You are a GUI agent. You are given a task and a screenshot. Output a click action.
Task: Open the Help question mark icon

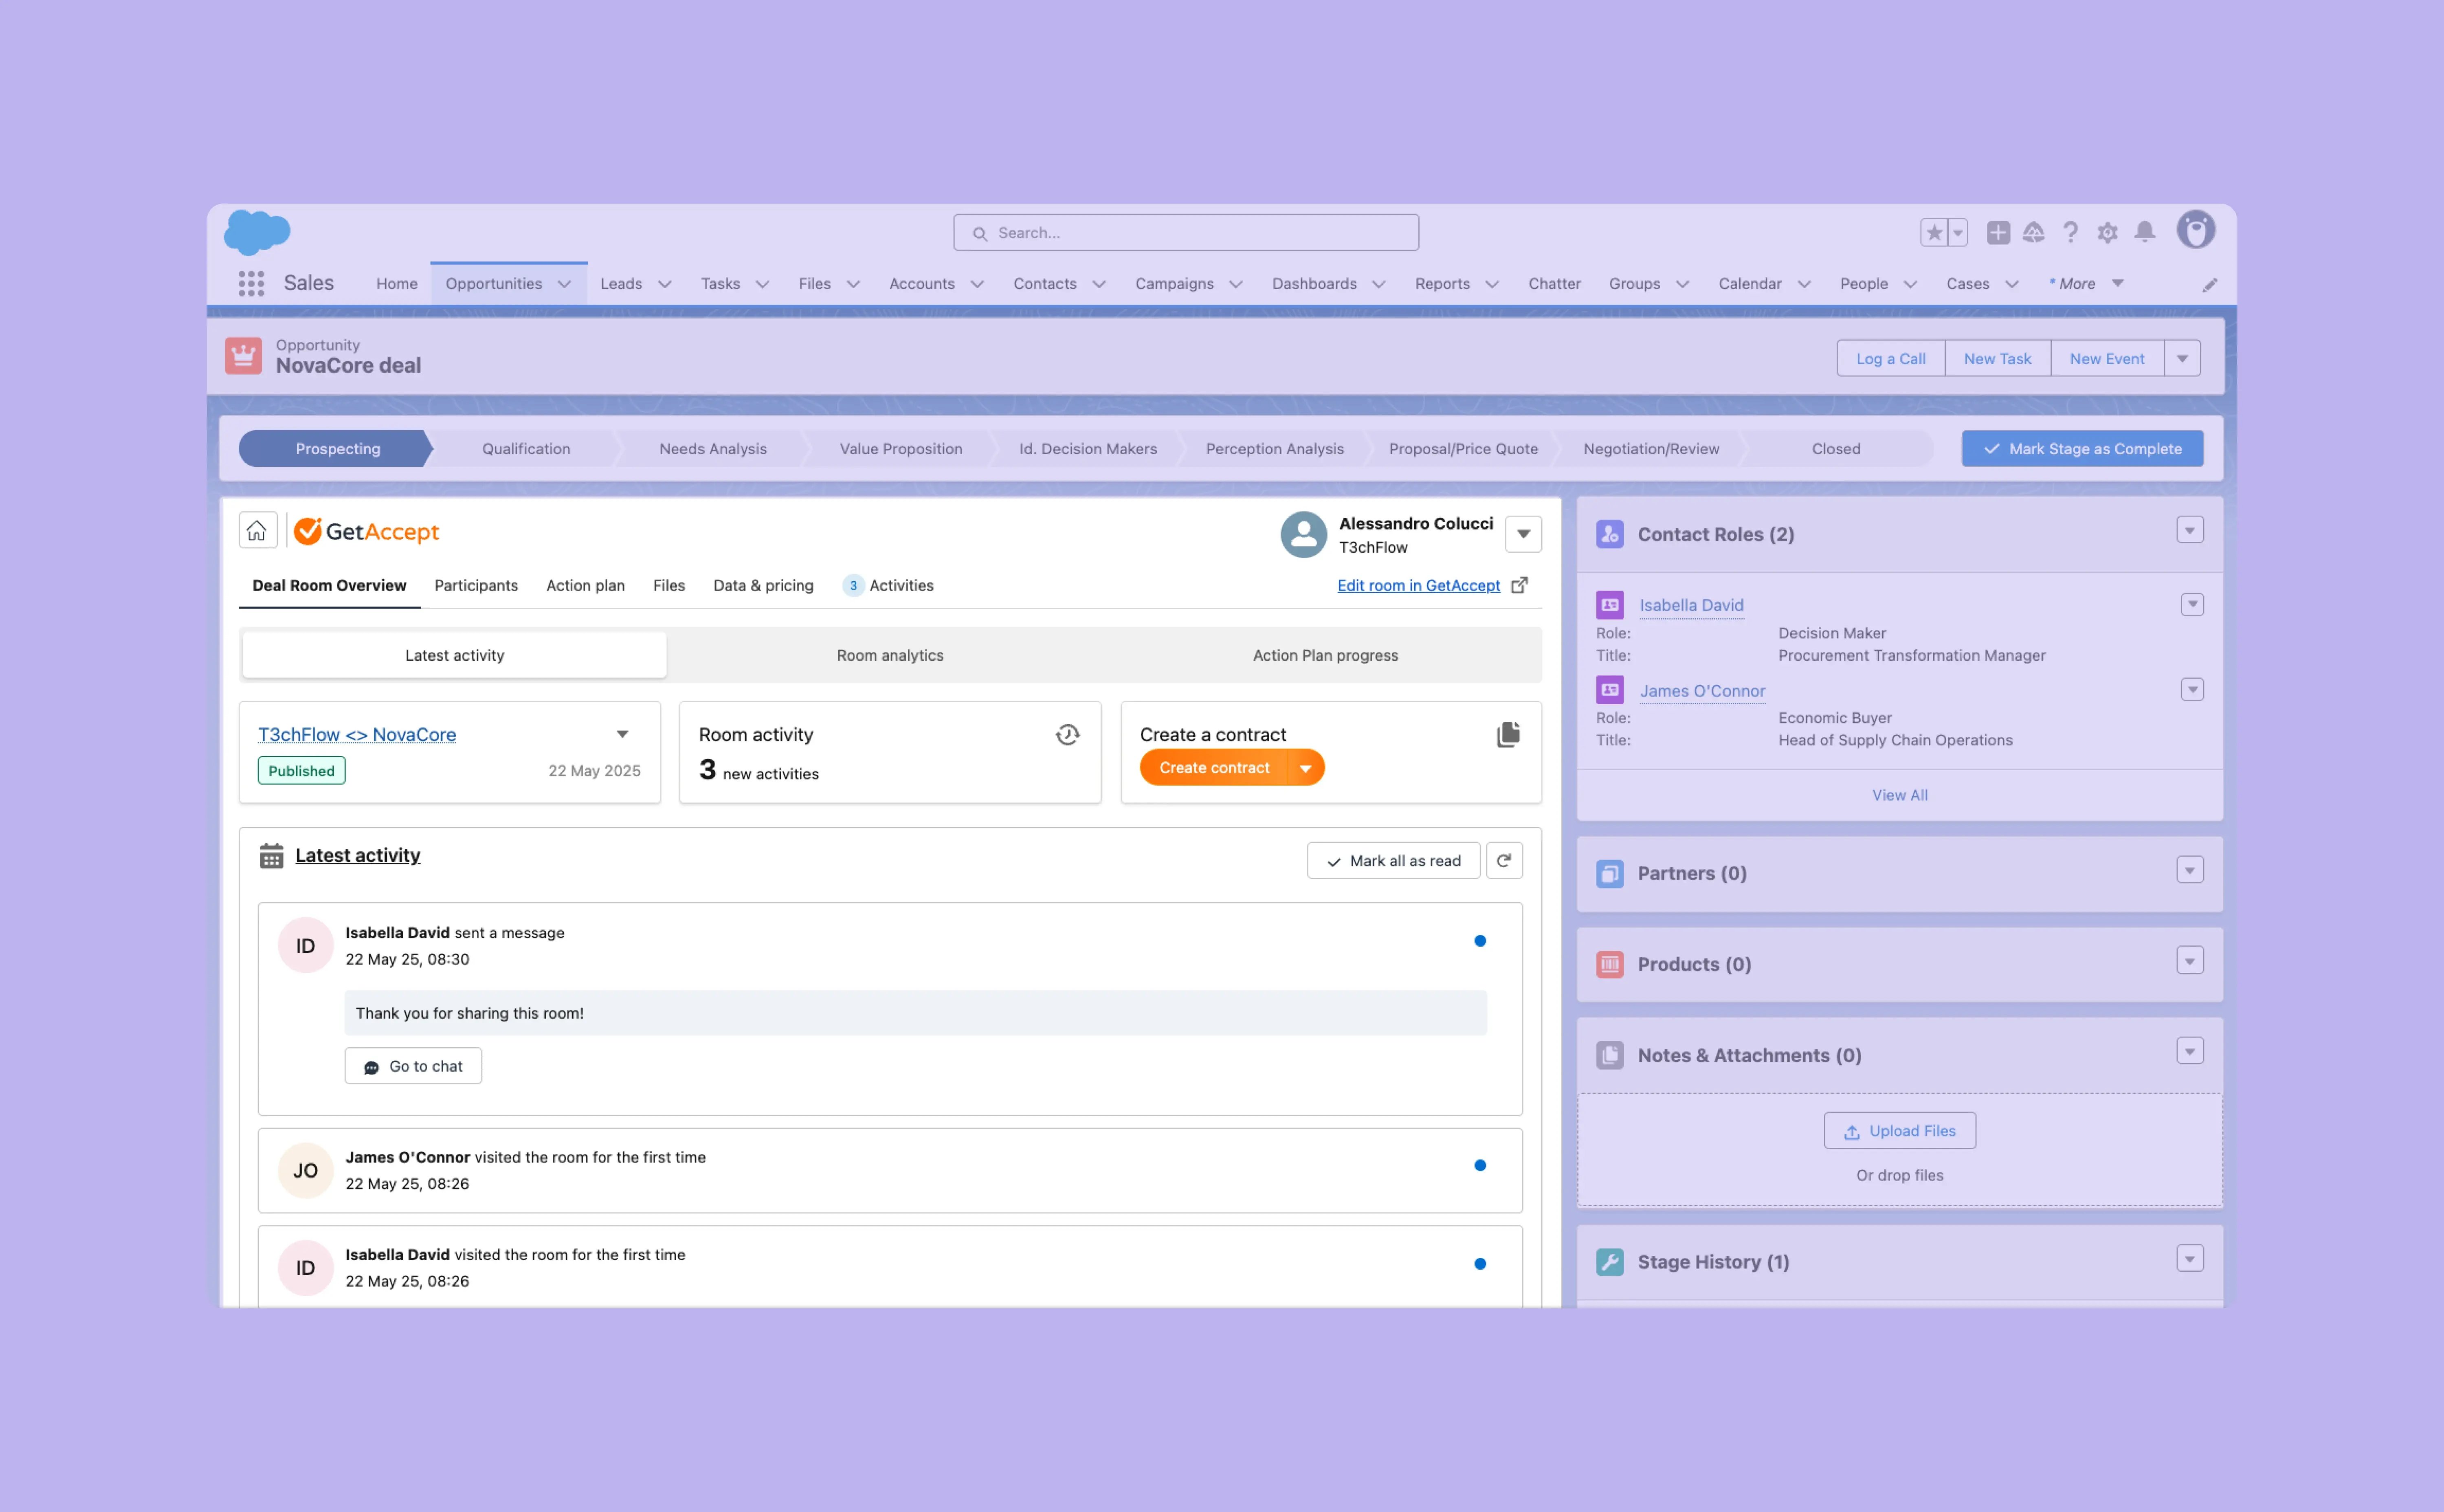pyautogui.click(x=2071, y=233)
